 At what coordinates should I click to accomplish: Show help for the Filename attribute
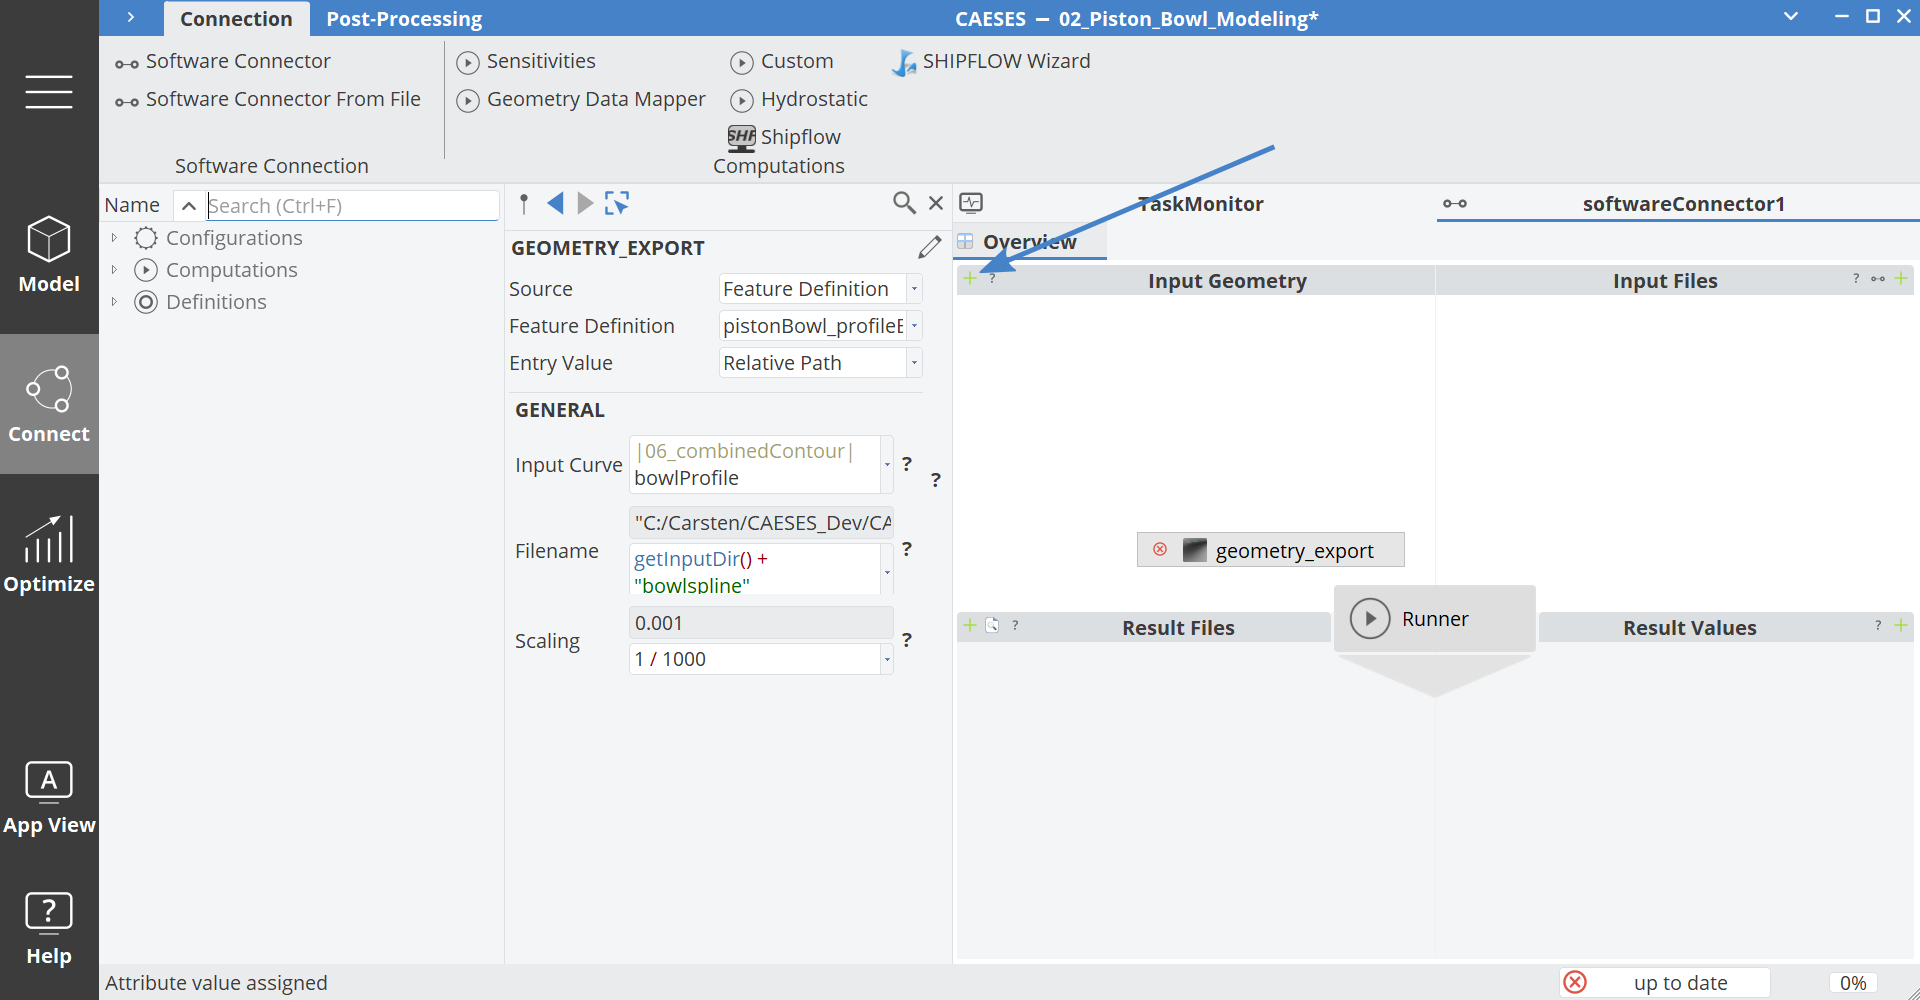[x=907, y=549]
